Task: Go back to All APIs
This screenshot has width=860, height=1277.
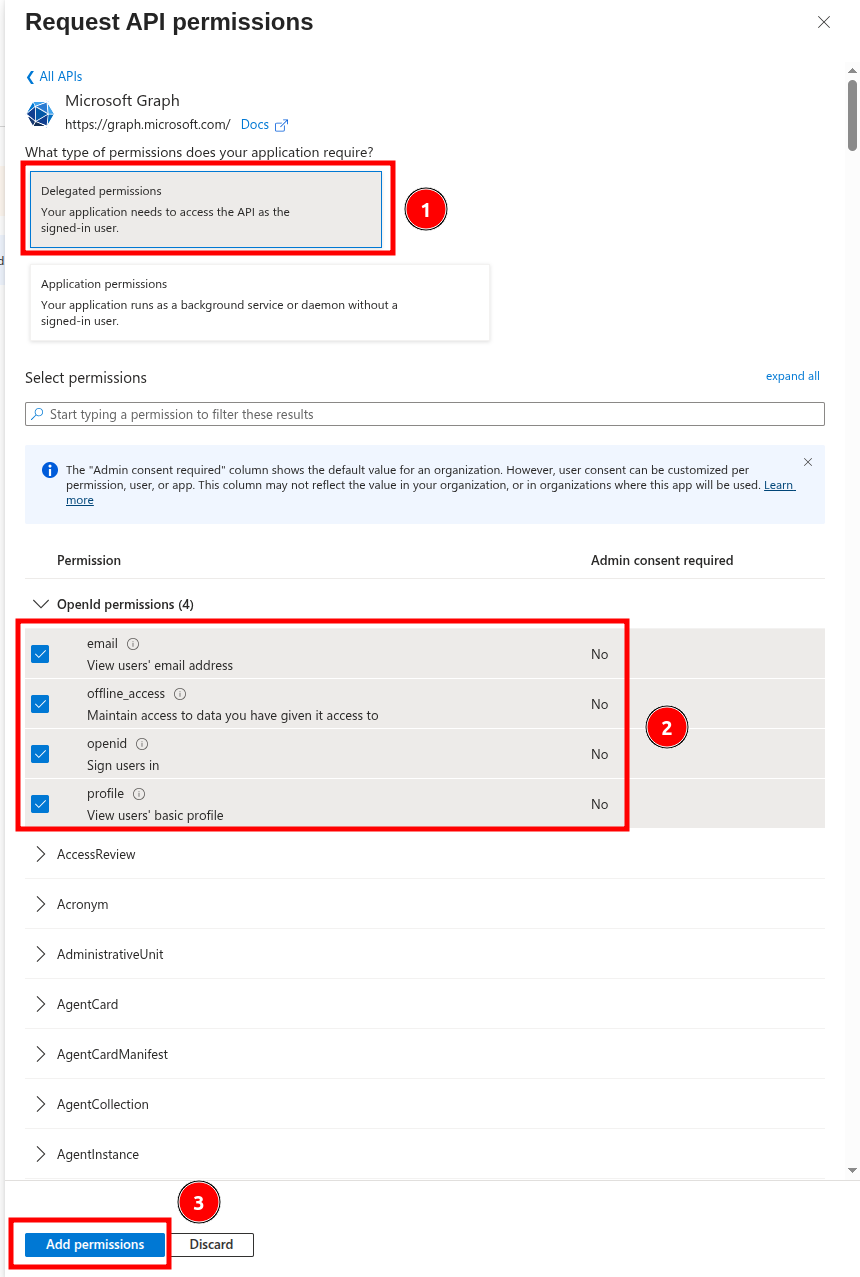Action: pyautogui.click(x=54, y=76)
